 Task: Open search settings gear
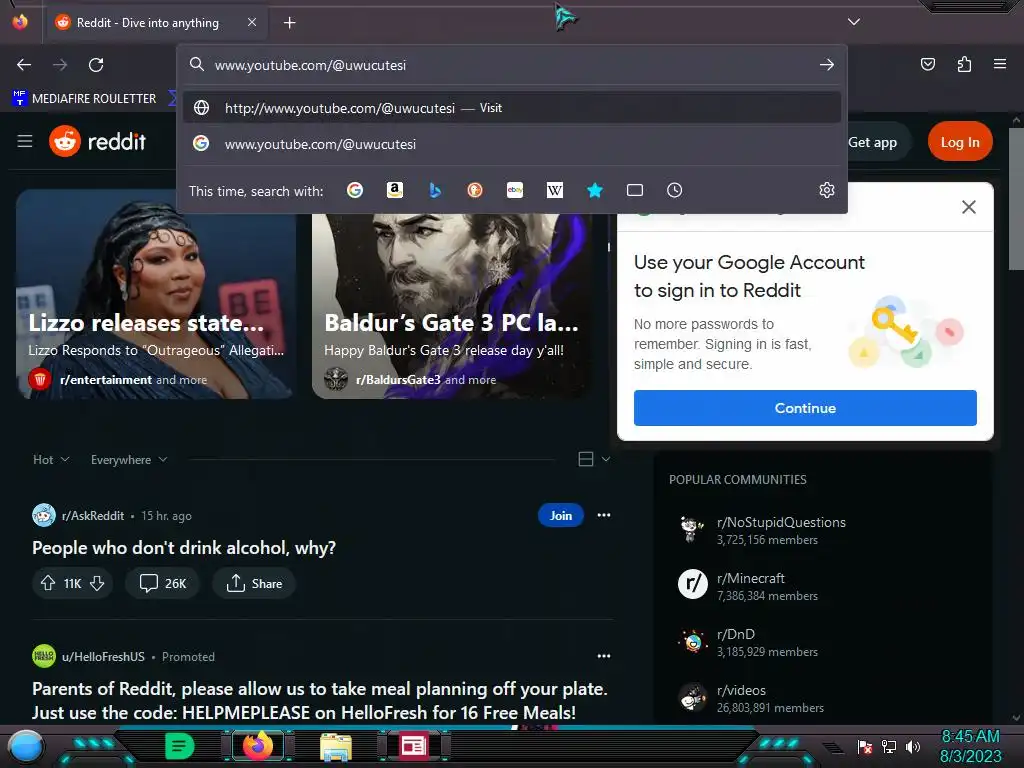827,190
